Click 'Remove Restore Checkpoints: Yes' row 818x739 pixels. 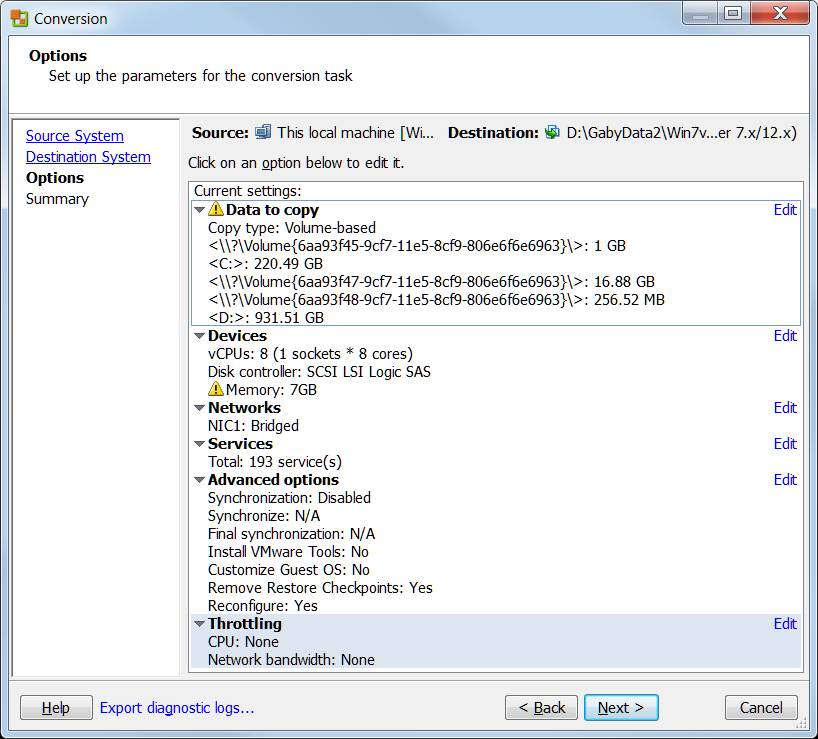(x=320, y=588)
